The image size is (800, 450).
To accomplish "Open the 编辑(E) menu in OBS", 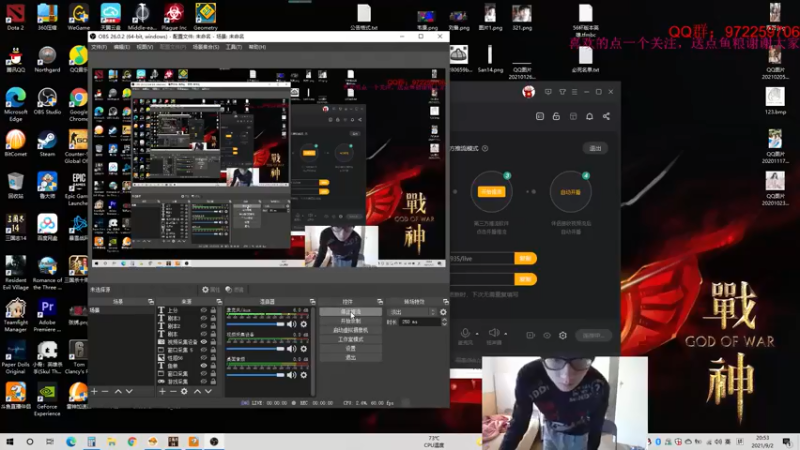I will pos(121,47).
